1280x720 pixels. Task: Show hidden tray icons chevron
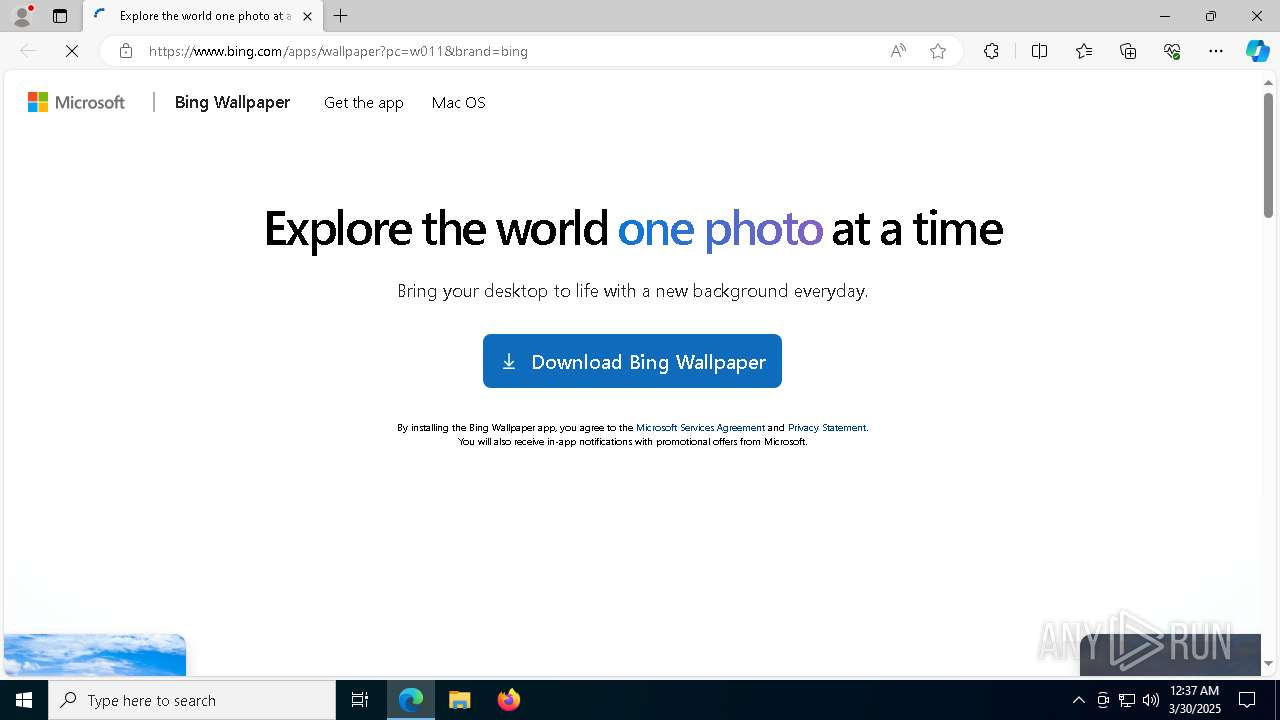pos(1078,700)
